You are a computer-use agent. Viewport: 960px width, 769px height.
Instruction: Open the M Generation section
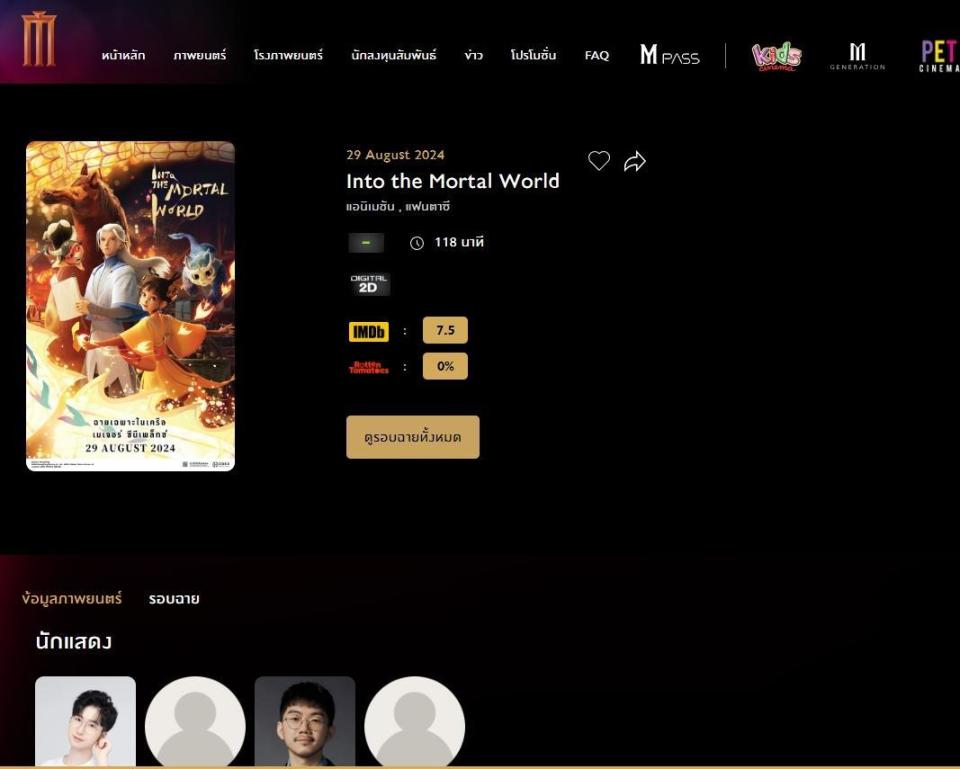pos(858,57)
